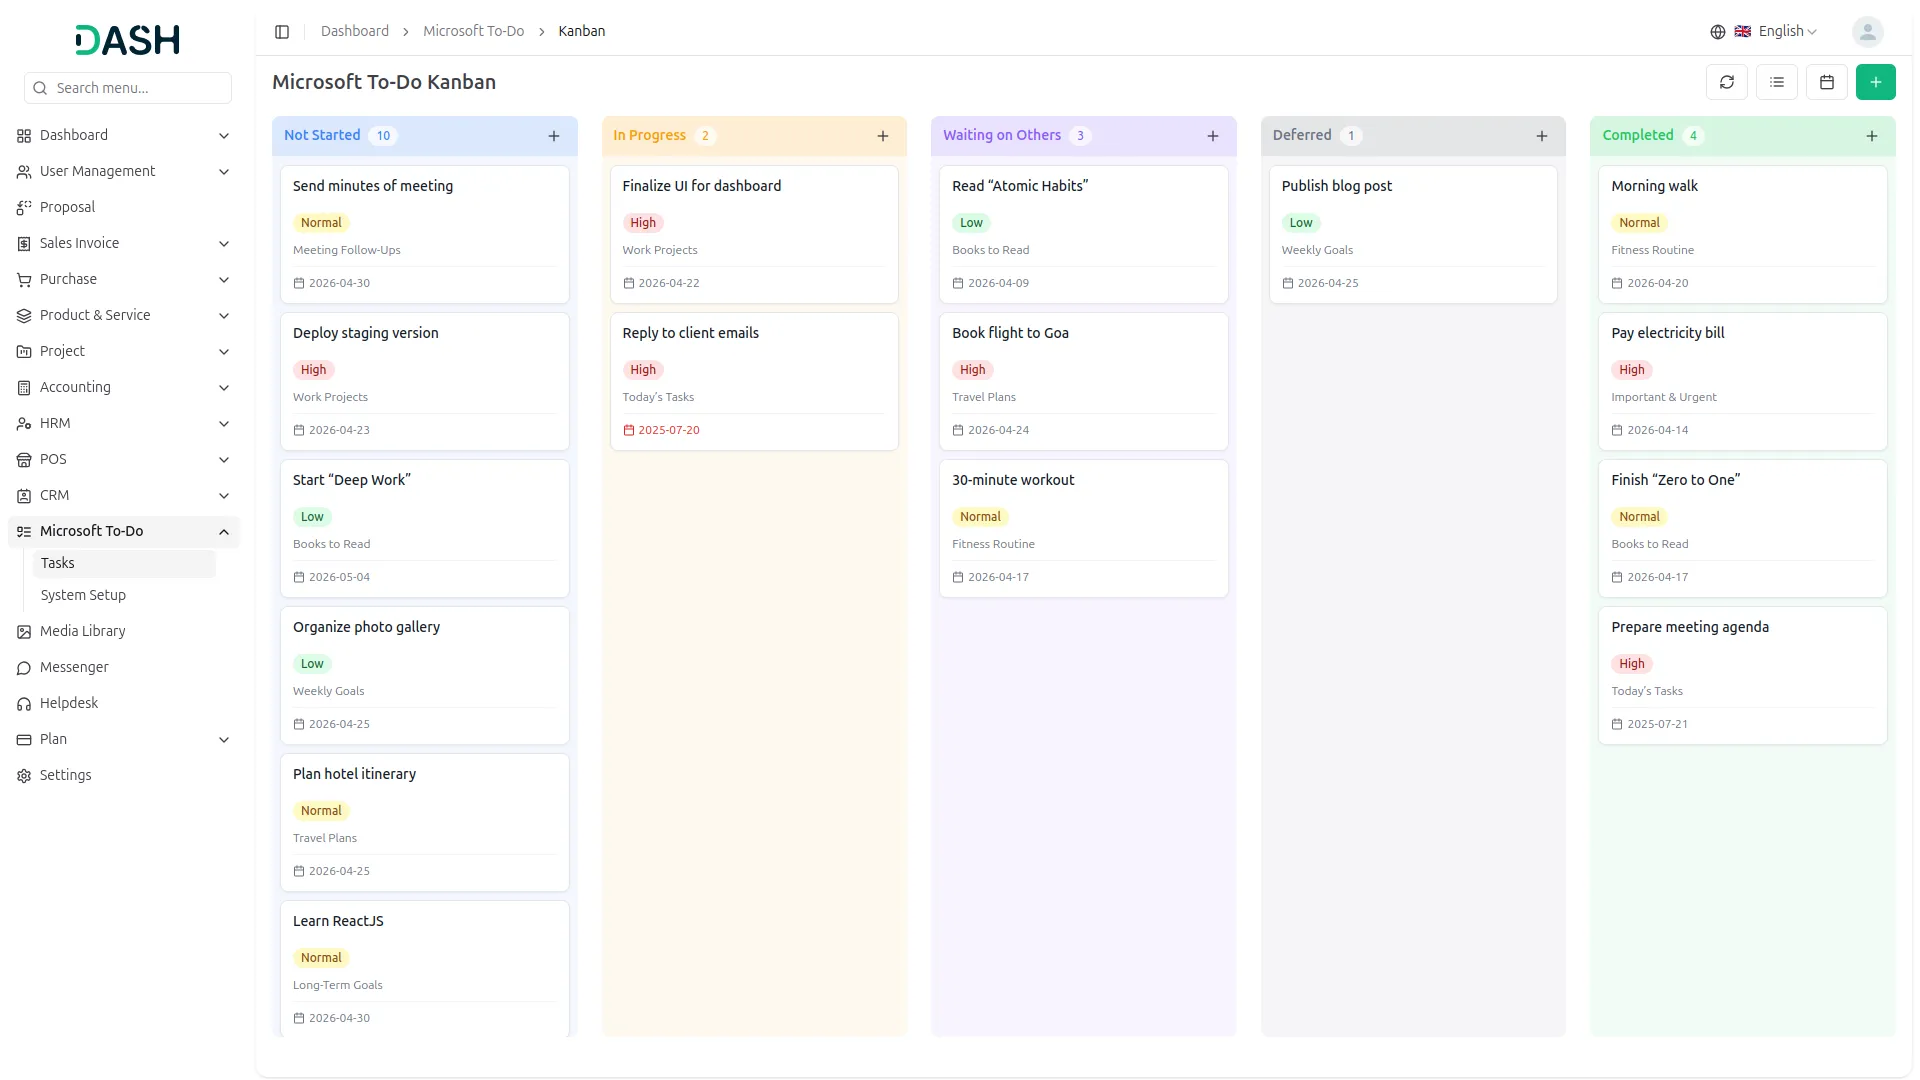The image size is (1920, 1080).
Task: Click the Messenger chat icon
Action: click(24, 668)
